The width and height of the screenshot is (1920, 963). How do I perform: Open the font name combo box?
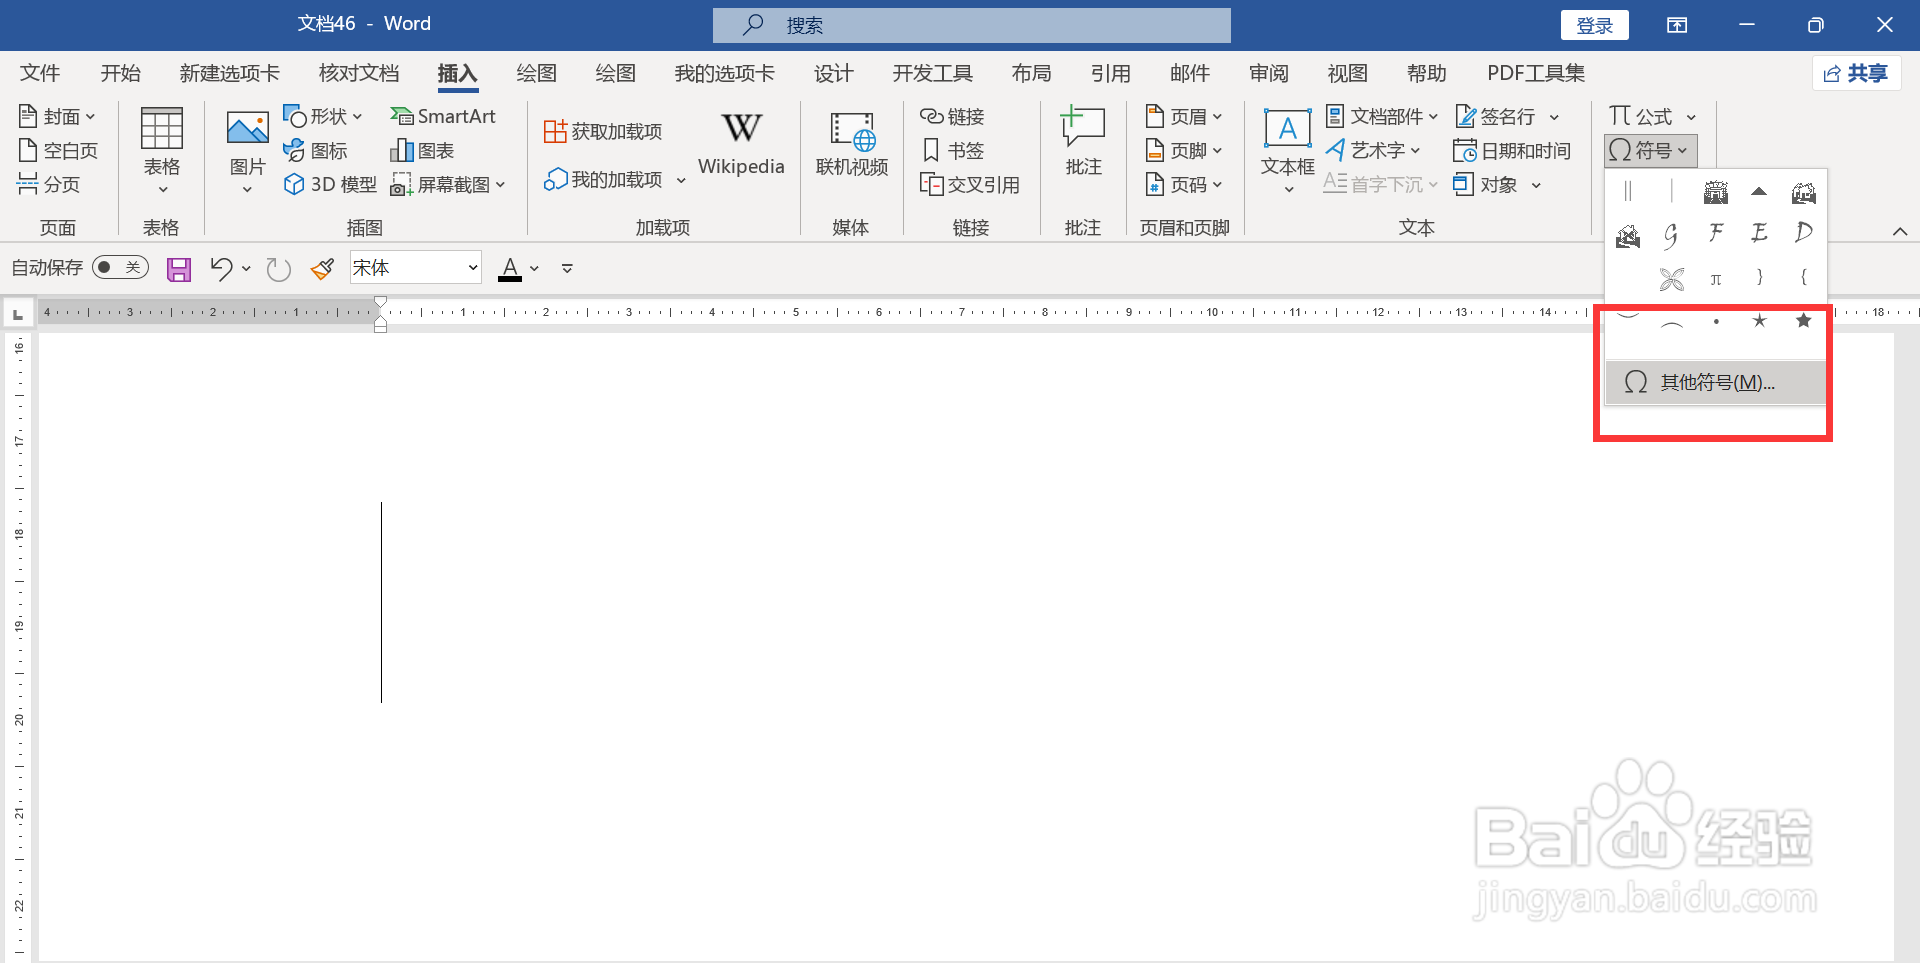coord(415,268)
